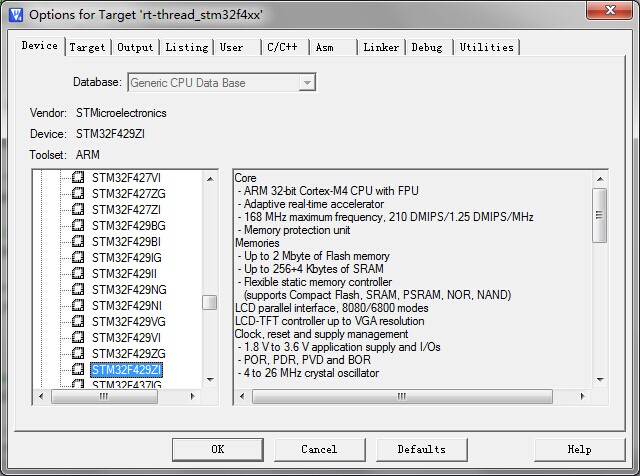Click description pane horizontal scroll thumb
The height and width of the screenshot is (476, 640).
coord(402,396)
